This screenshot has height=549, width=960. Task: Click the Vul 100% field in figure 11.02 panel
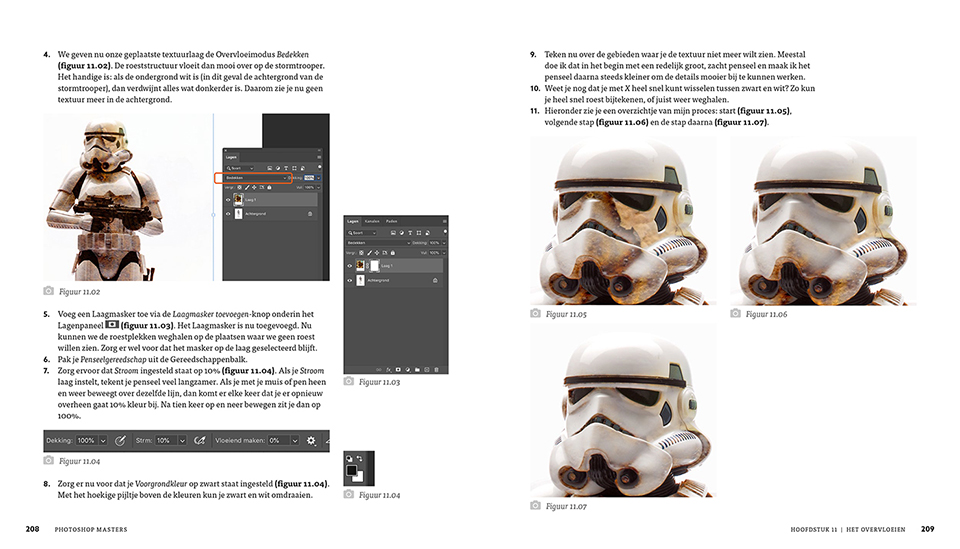click(x=309, y=187)
